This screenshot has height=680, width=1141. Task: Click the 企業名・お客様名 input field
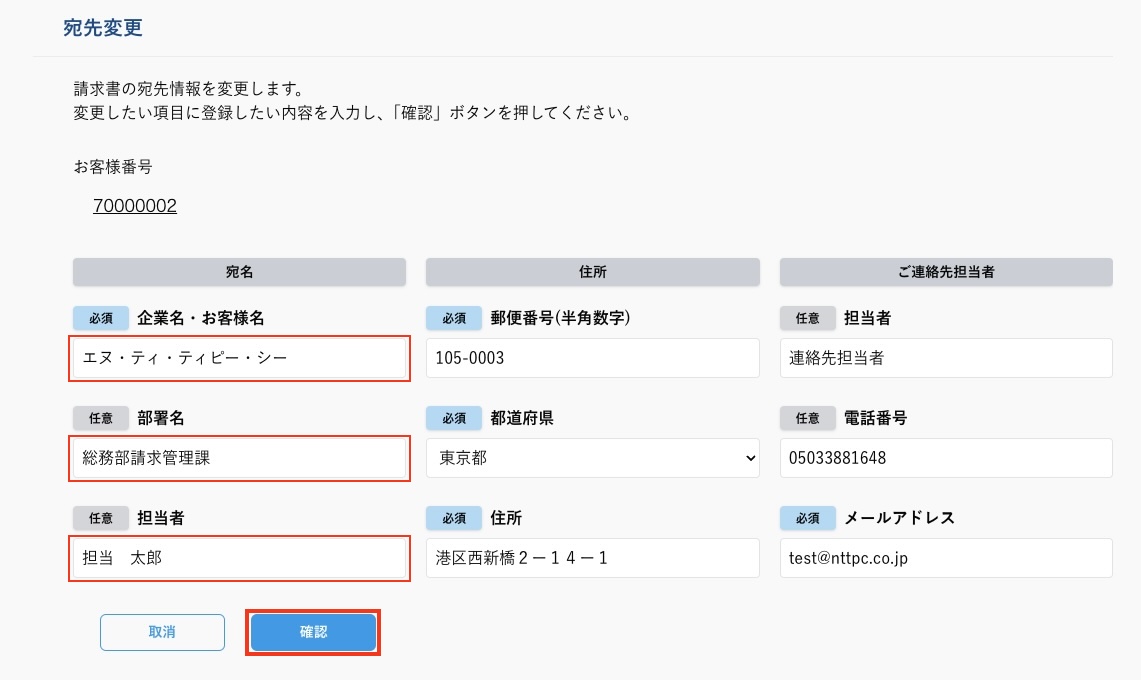point(239,358)
